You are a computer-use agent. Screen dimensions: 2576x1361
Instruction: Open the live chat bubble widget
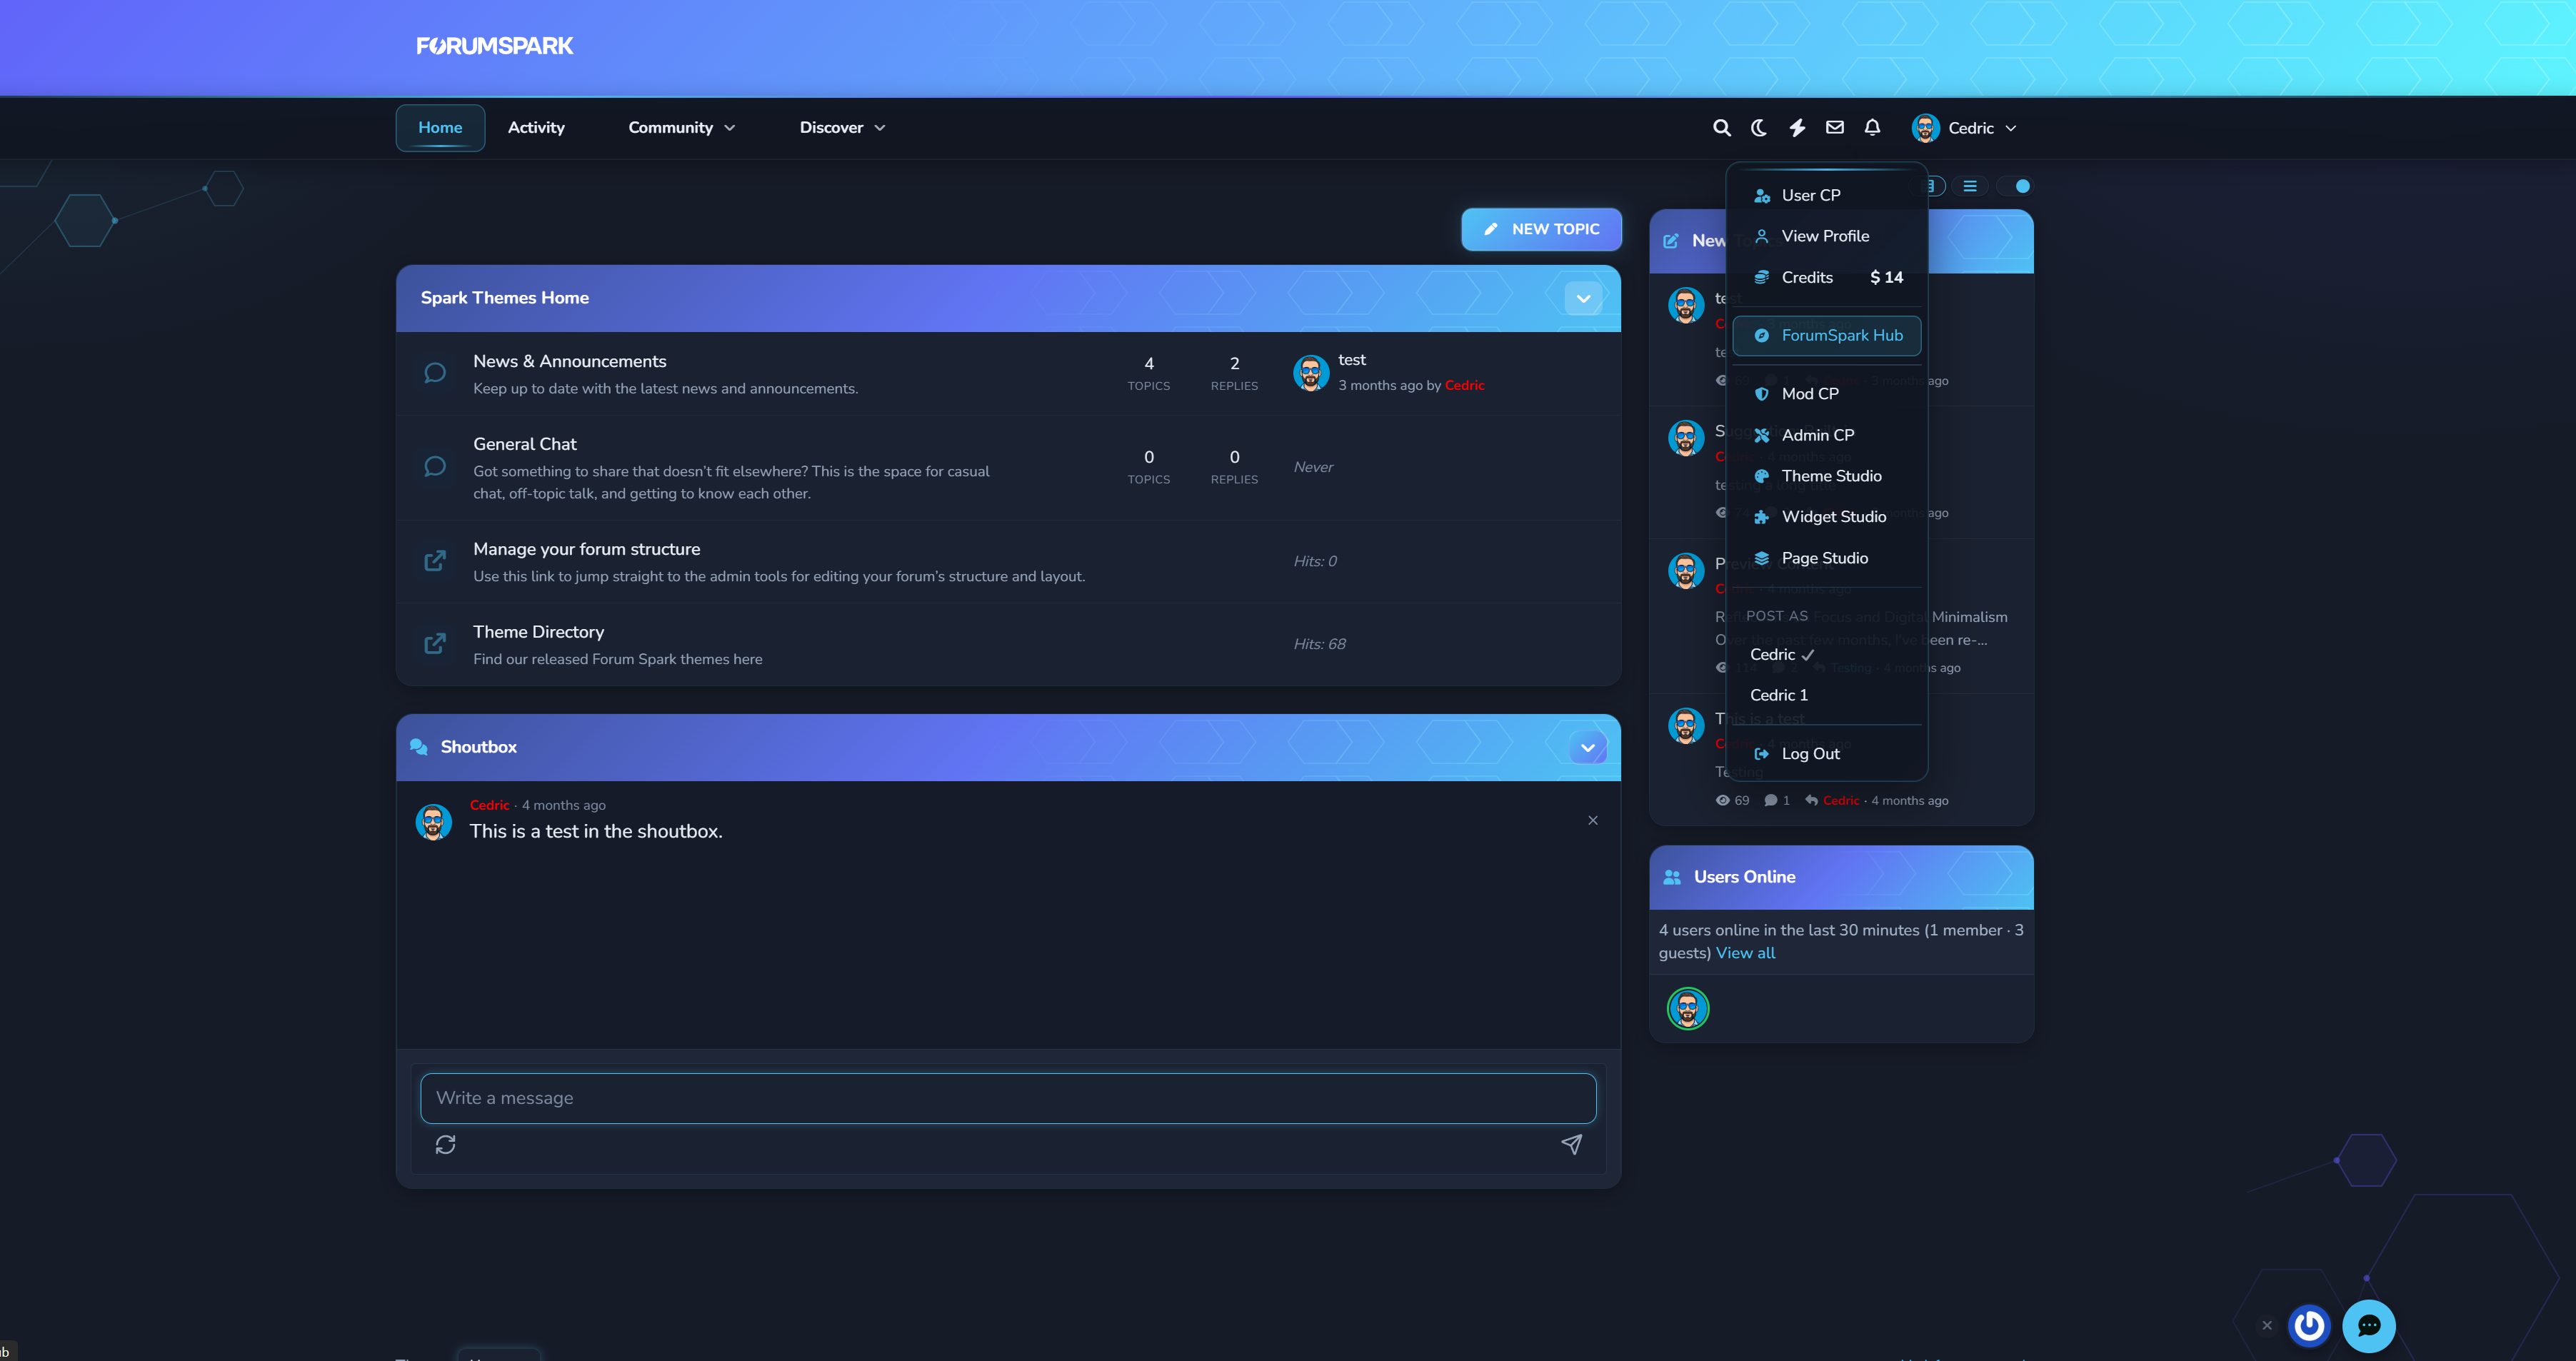coord(2368,1326)
